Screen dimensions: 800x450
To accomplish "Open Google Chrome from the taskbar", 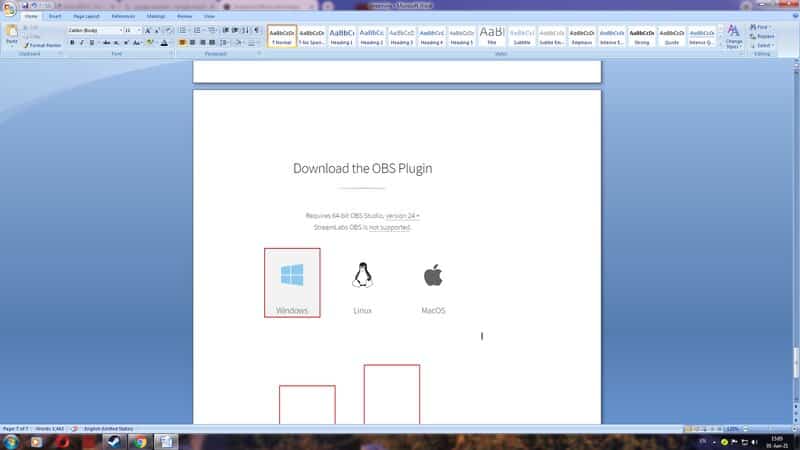I will point(140,441).
